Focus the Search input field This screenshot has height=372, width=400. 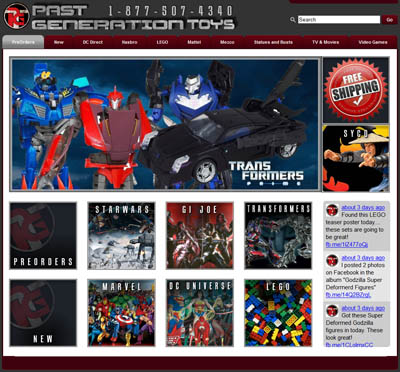pyautogui.click(x=339, y=20)
